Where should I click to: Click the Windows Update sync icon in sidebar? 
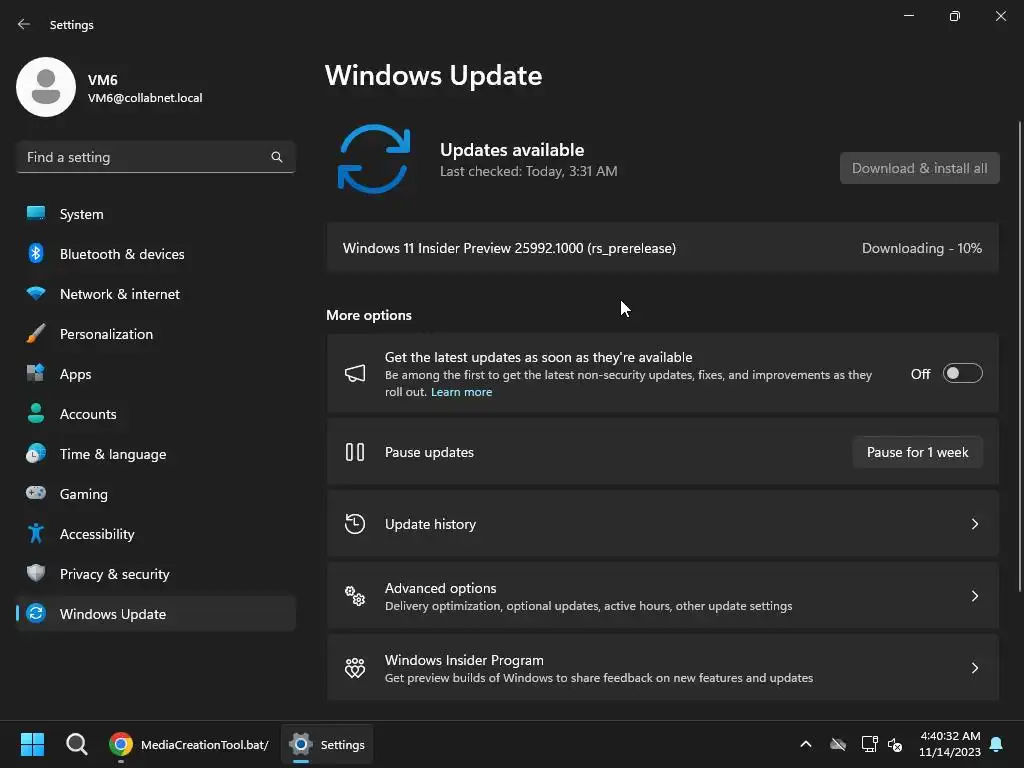point(36,613)
